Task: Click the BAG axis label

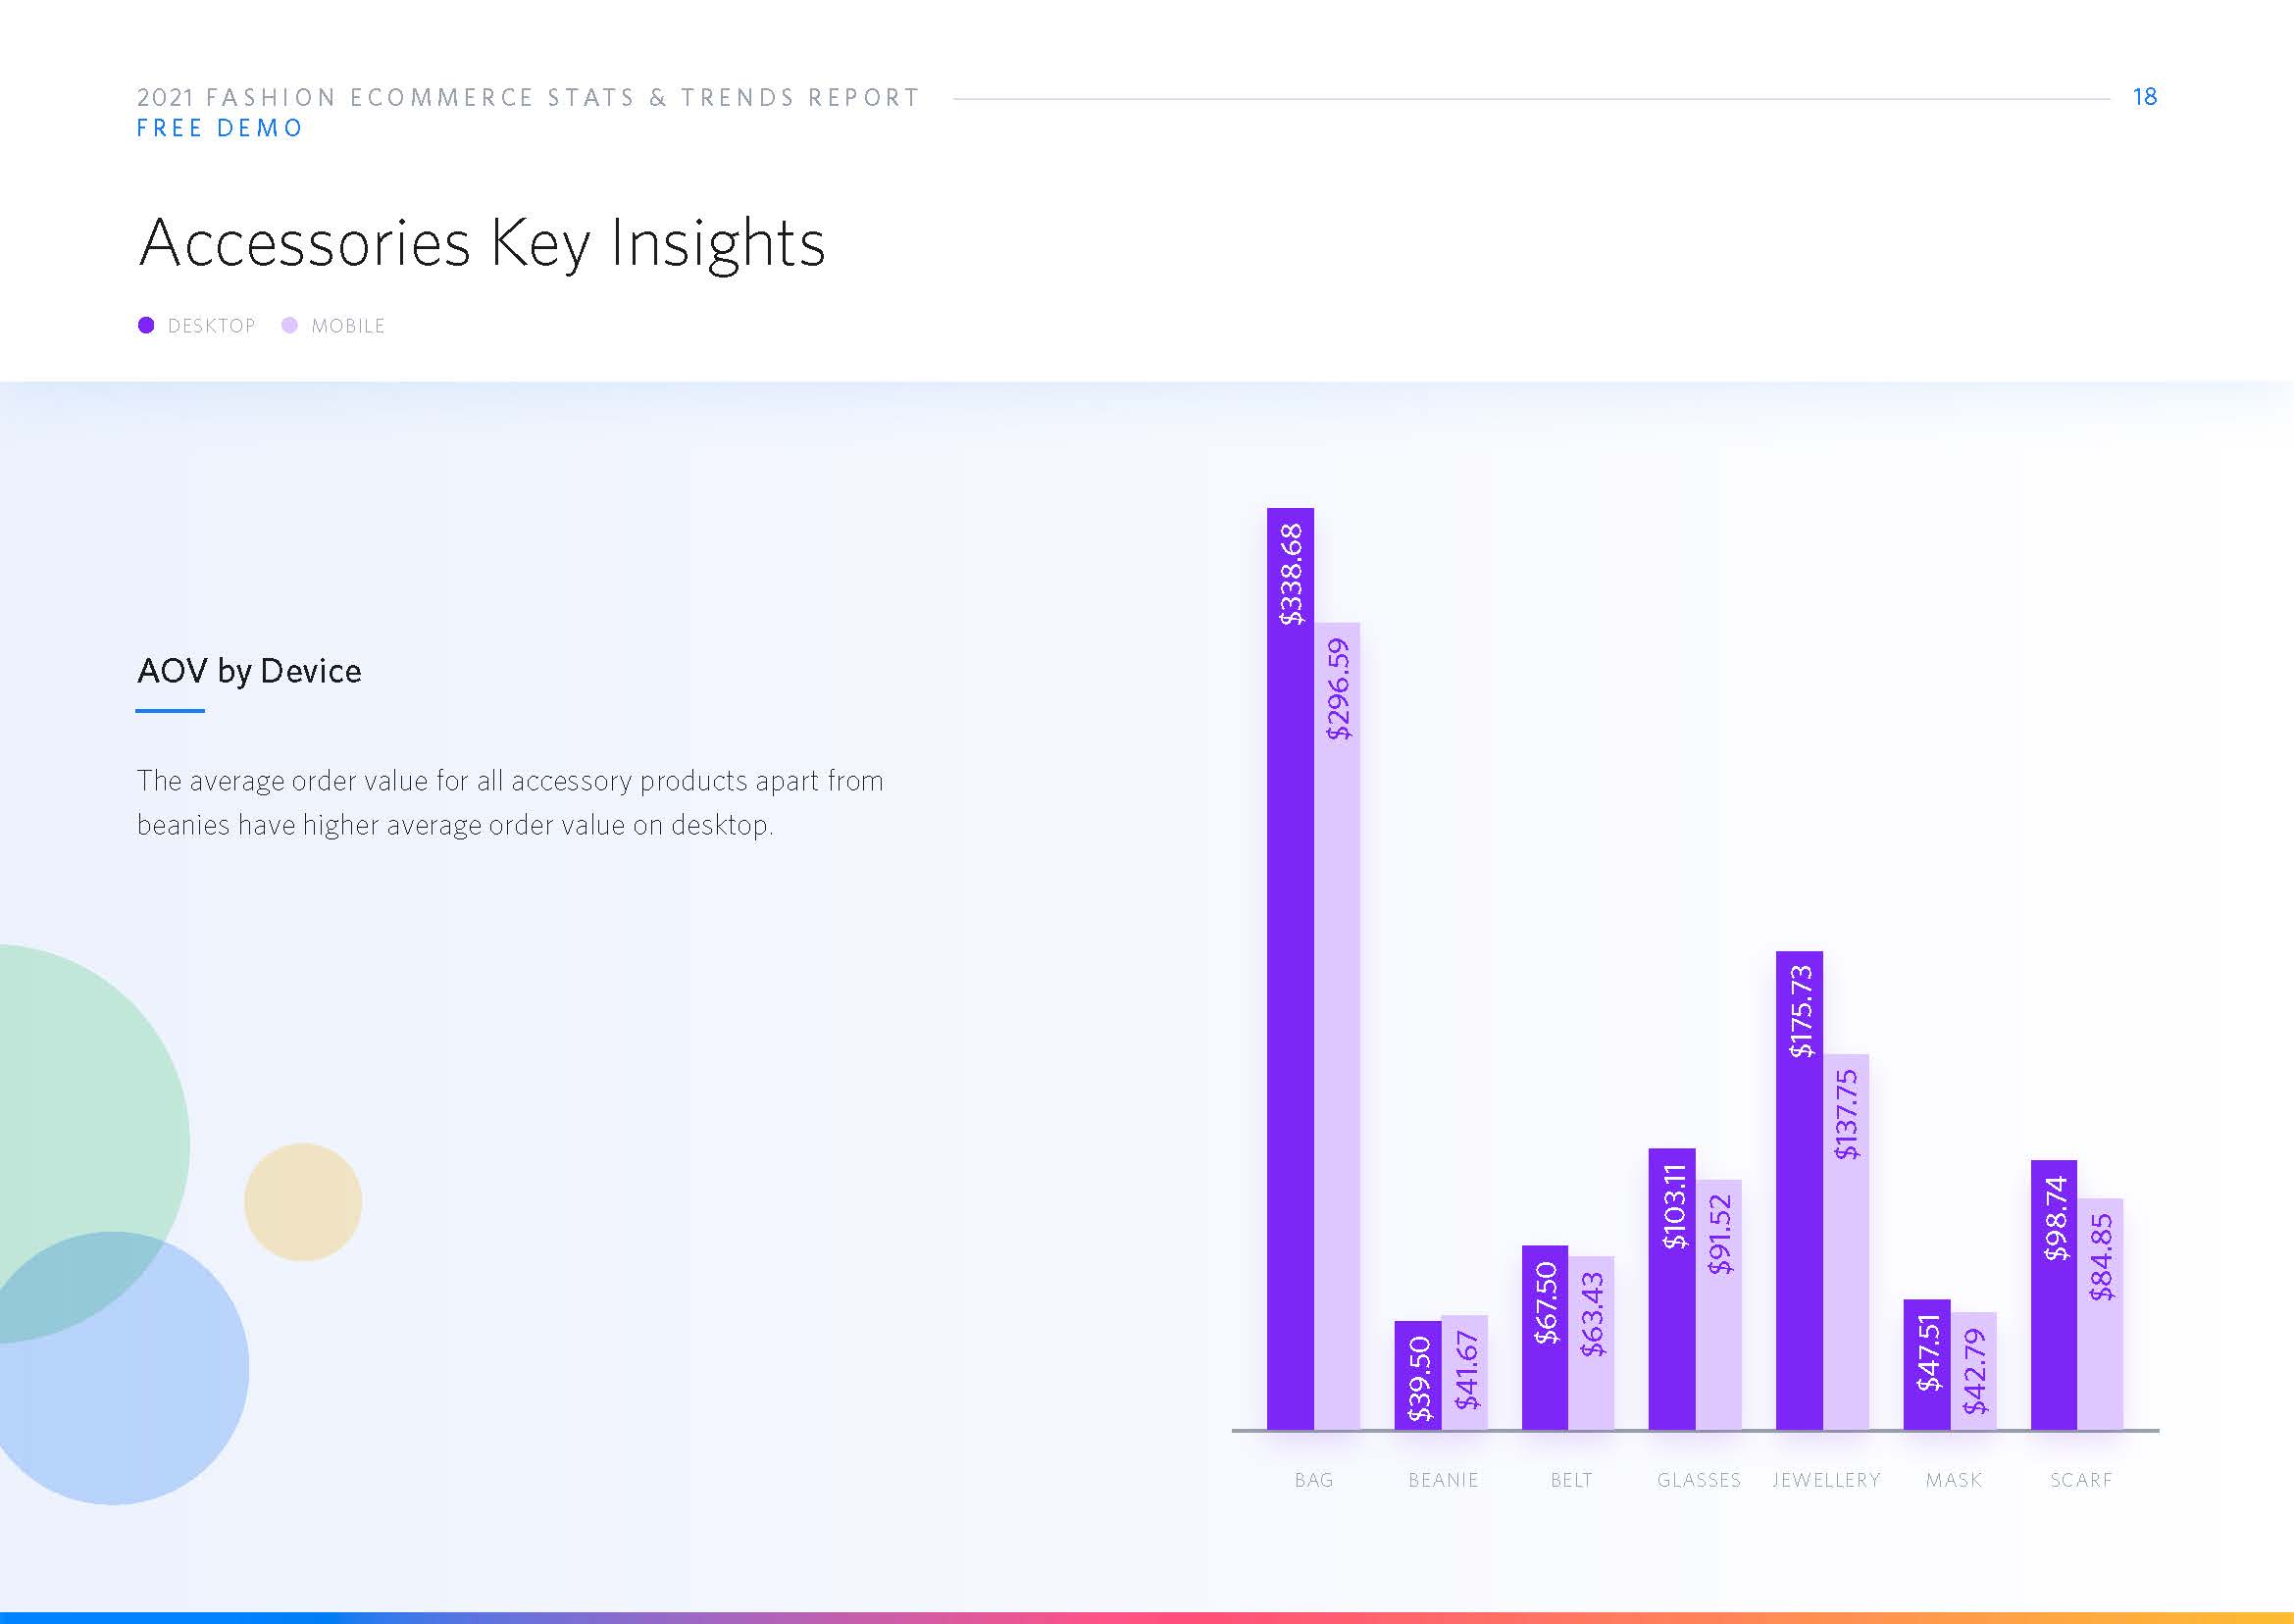Action: (x=1313, y=1480)
